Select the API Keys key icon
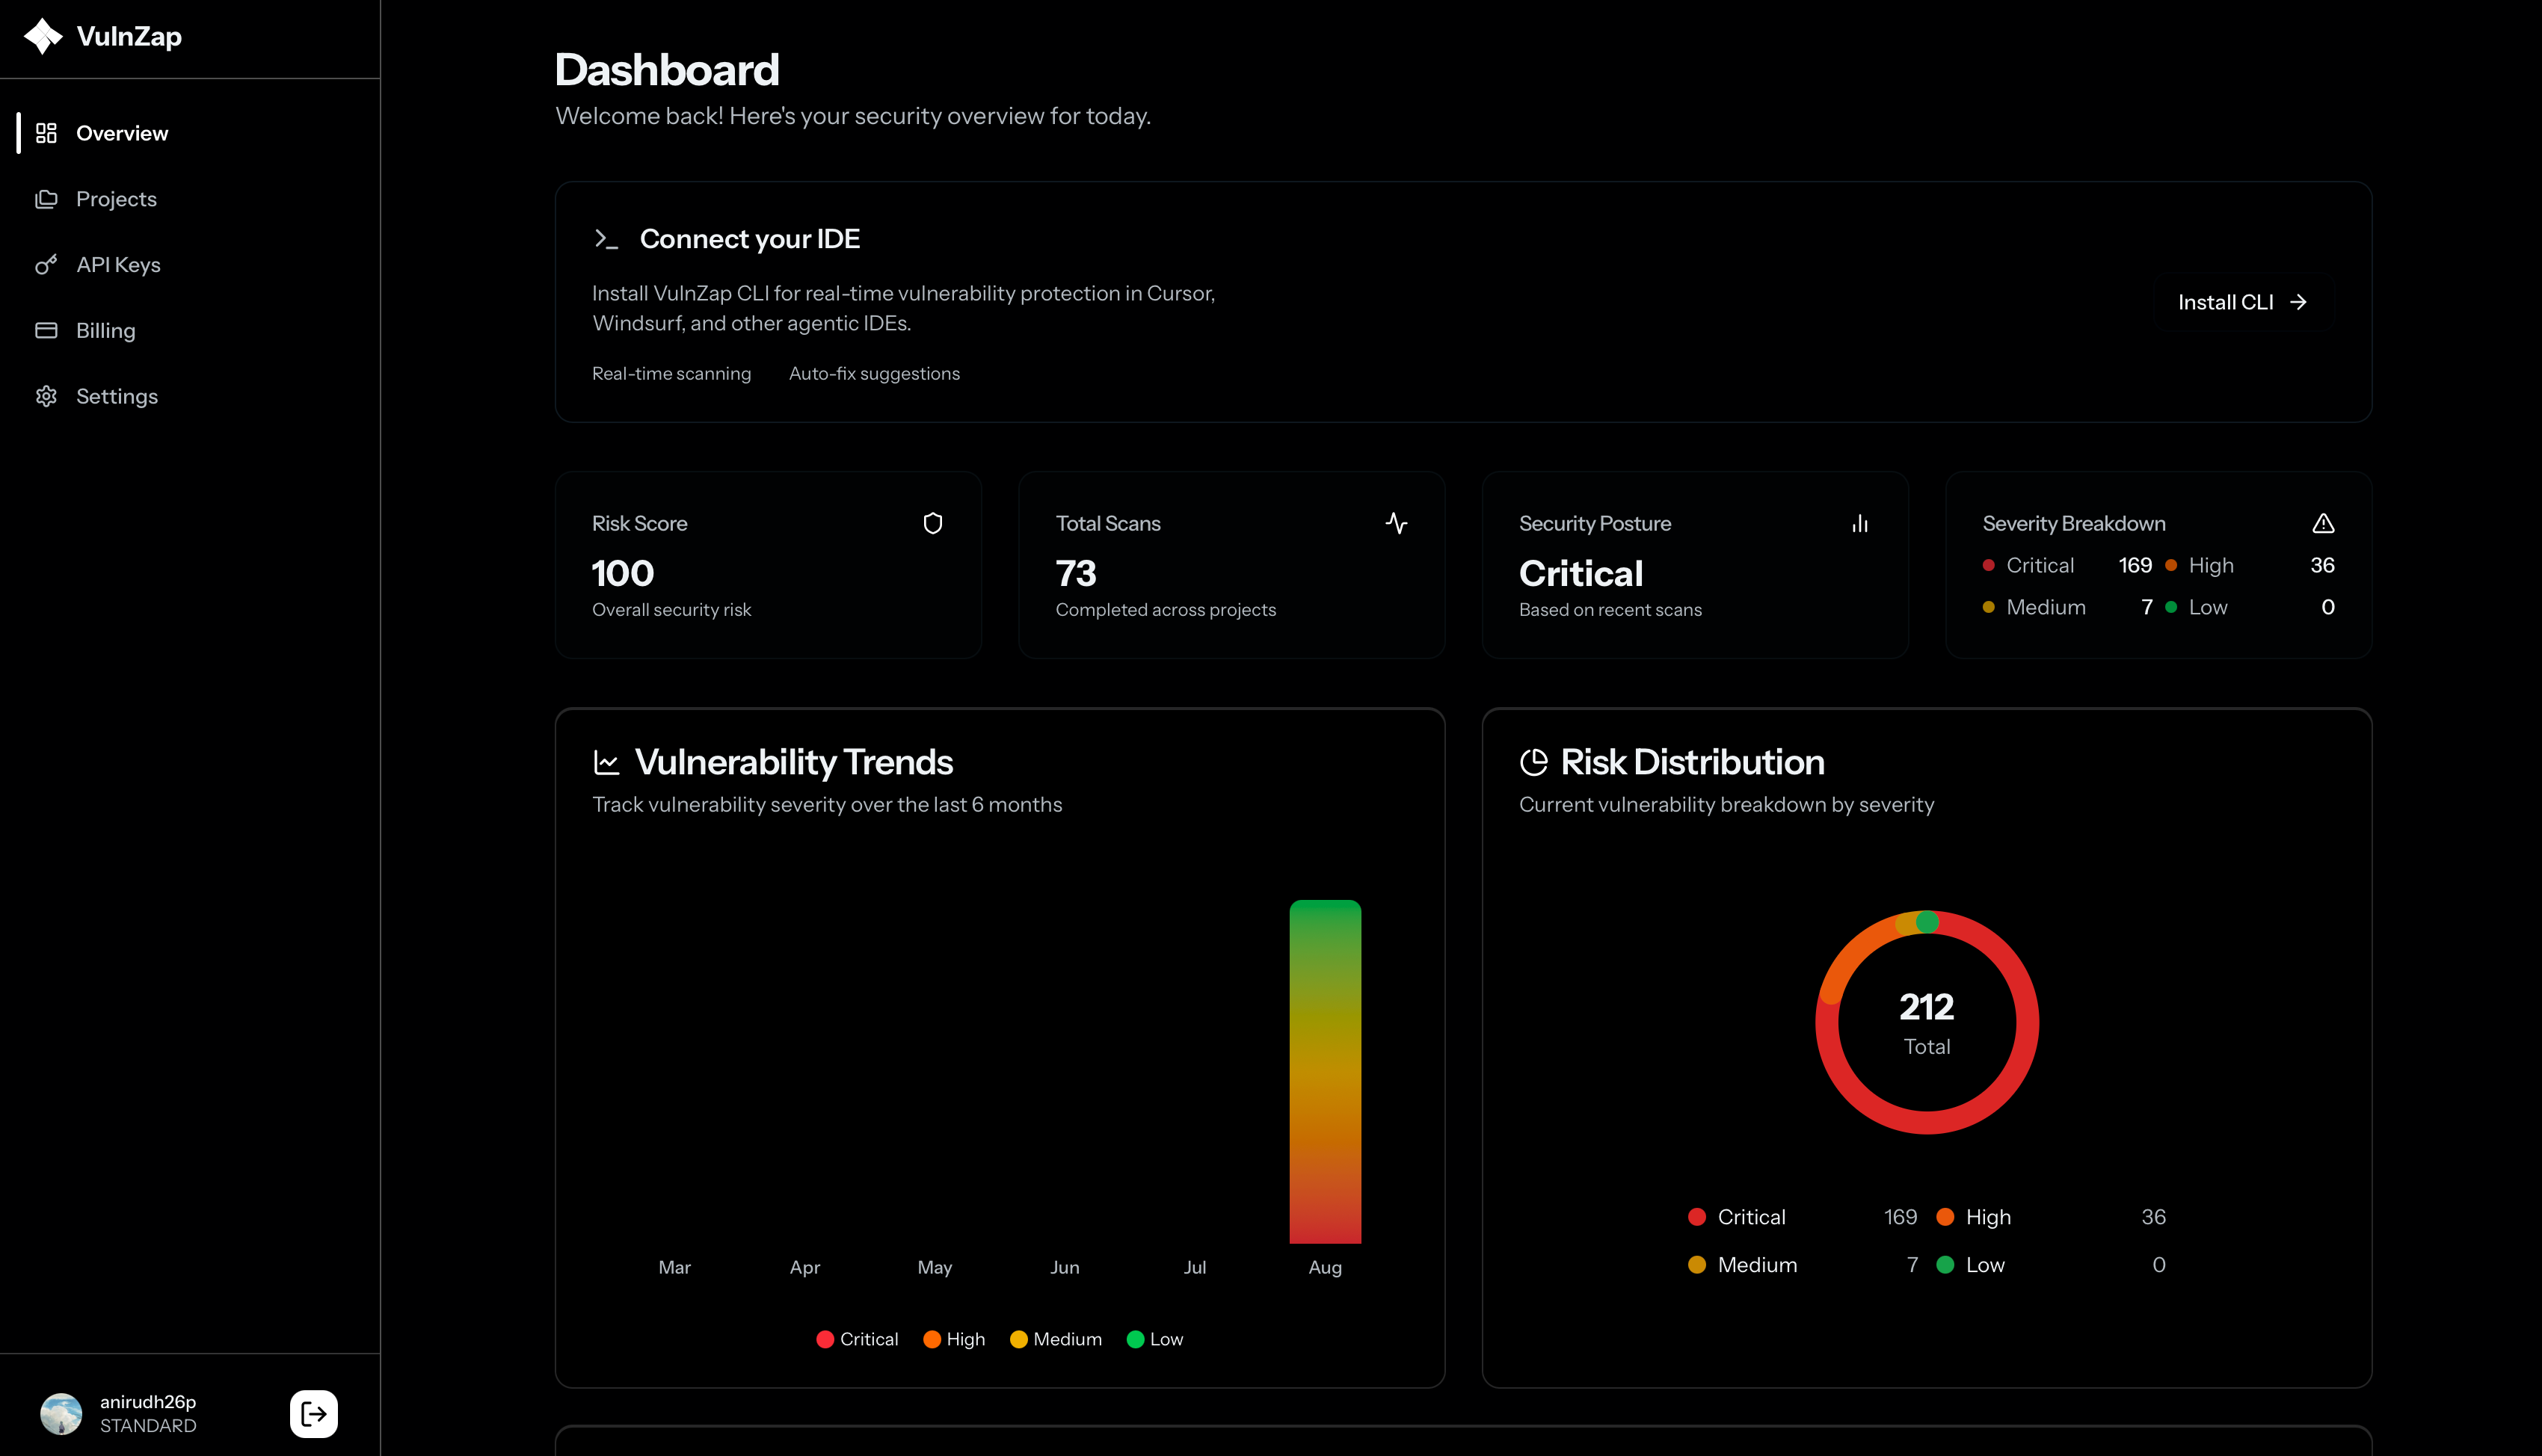 (47, 264)
